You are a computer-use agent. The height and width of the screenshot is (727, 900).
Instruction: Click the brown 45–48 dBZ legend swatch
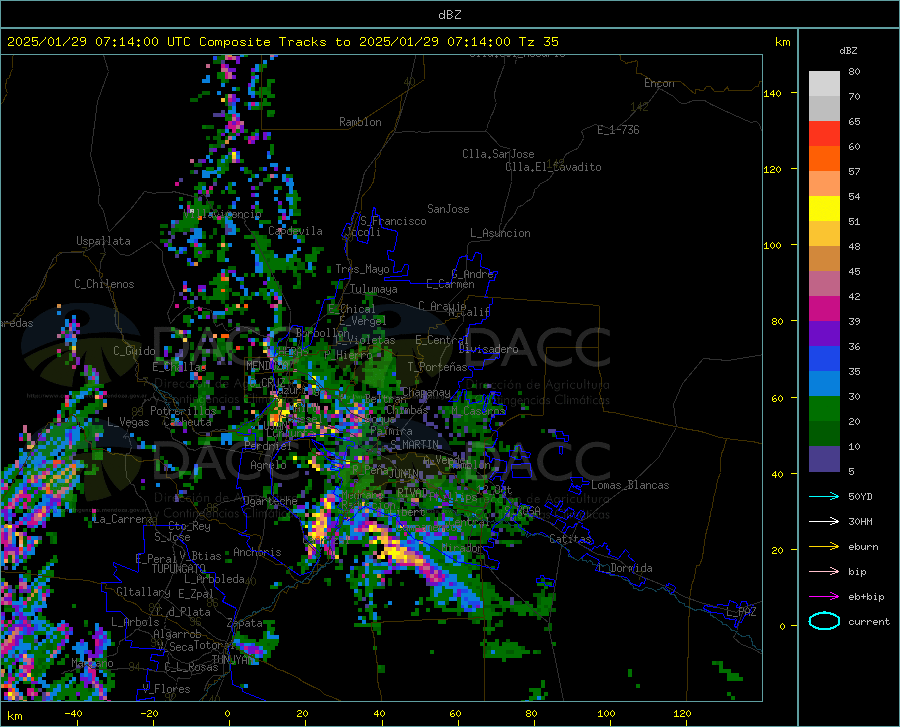824,259
